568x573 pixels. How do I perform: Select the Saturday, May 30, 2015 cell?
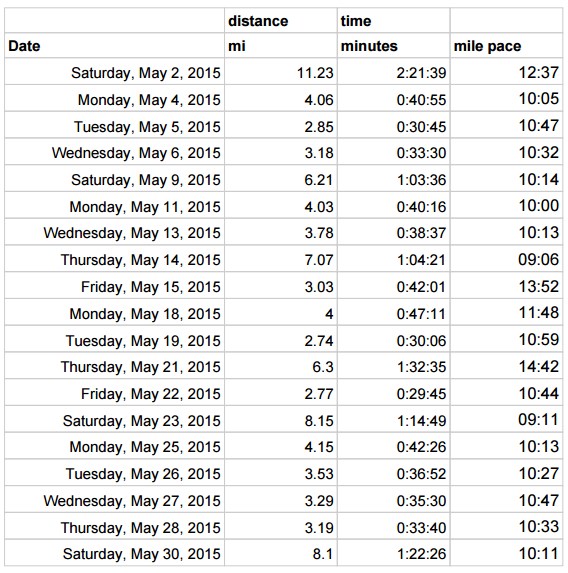pos(114,553)
